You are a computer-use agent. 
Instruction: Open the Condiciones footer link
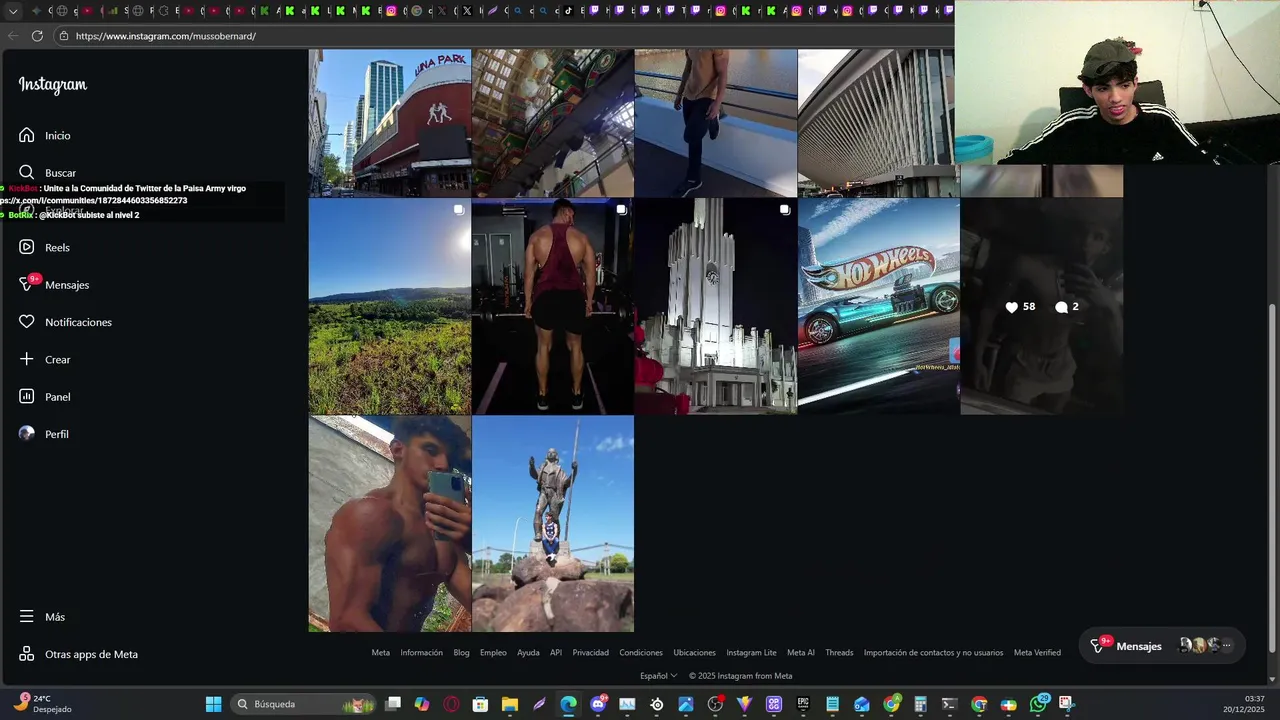(641, 653)
